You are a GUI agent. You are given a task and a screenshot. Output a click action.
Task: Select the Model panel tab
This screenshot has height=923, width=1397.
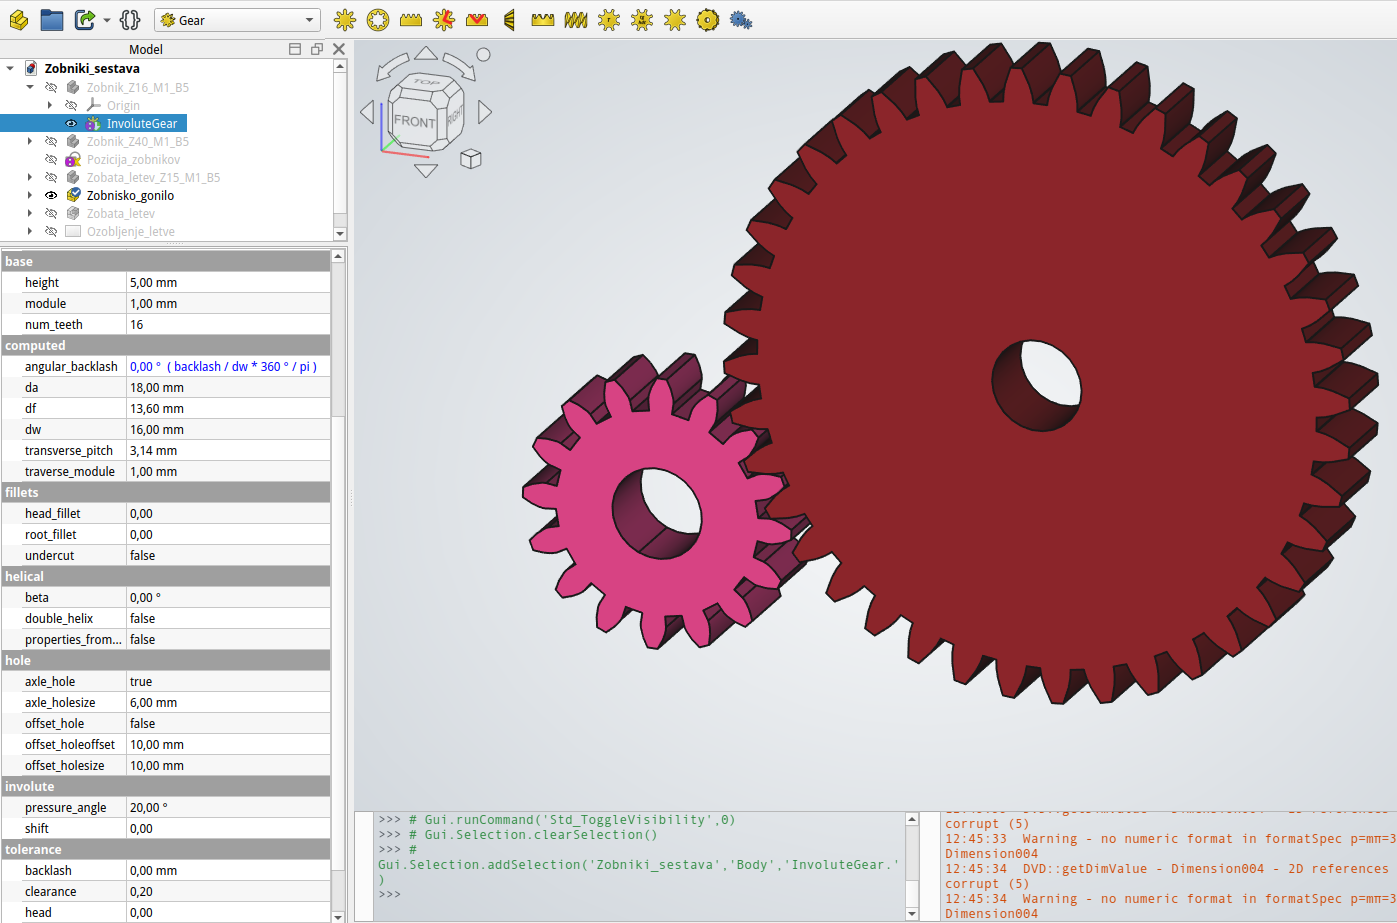(146, 49)
